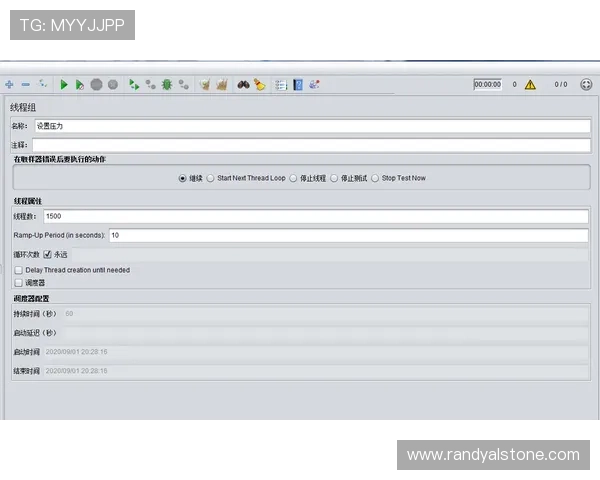
Task: Select the 停止测试 radio option
Action: 334,178
